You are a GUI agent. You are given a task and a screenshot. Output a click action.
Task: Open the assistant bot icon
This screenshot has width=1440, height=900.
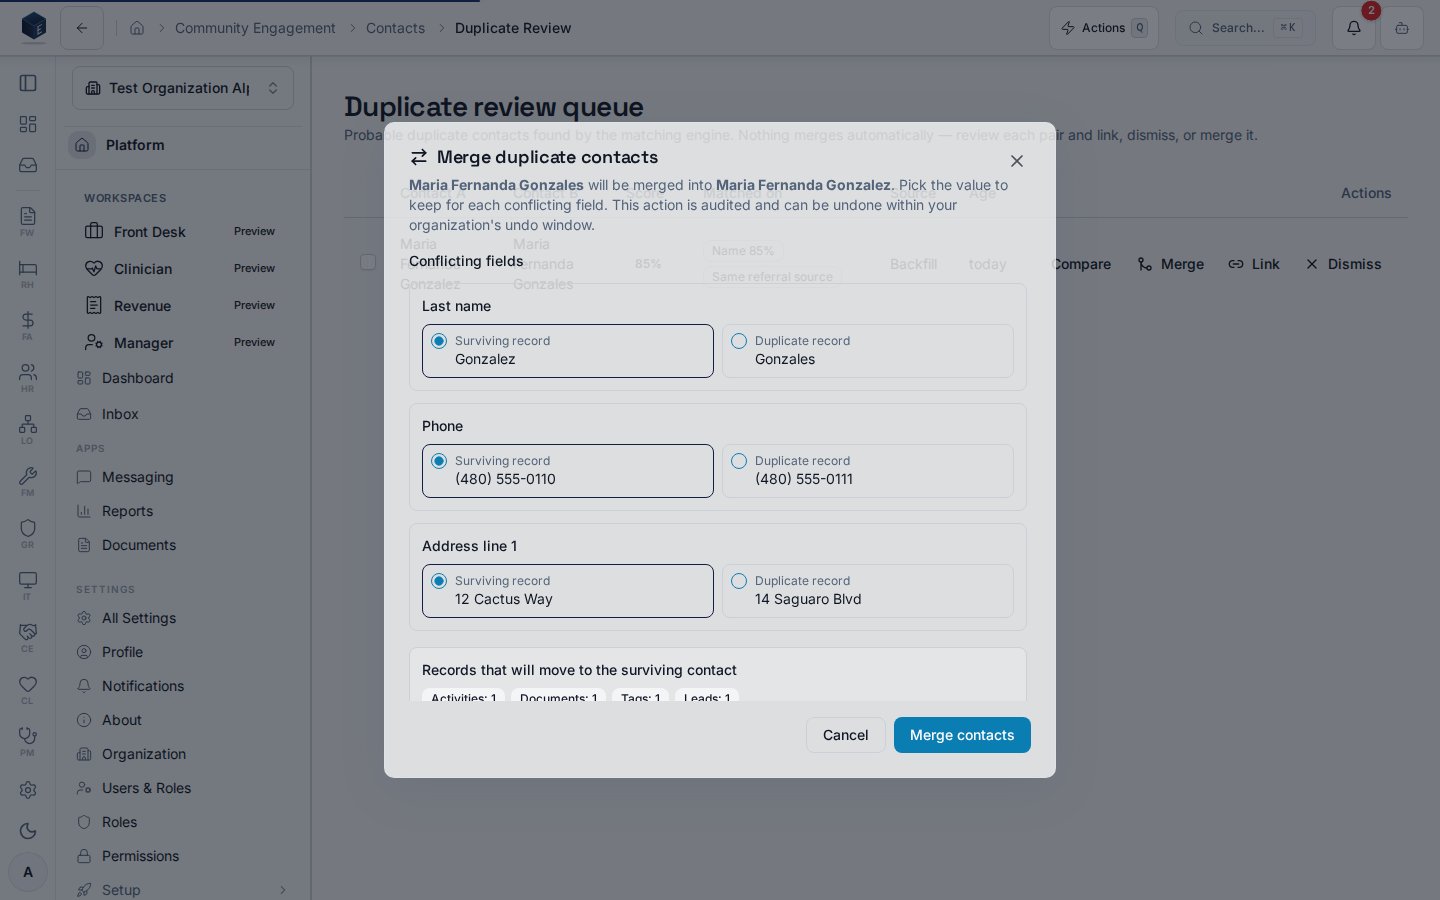tap(1402, 28)
